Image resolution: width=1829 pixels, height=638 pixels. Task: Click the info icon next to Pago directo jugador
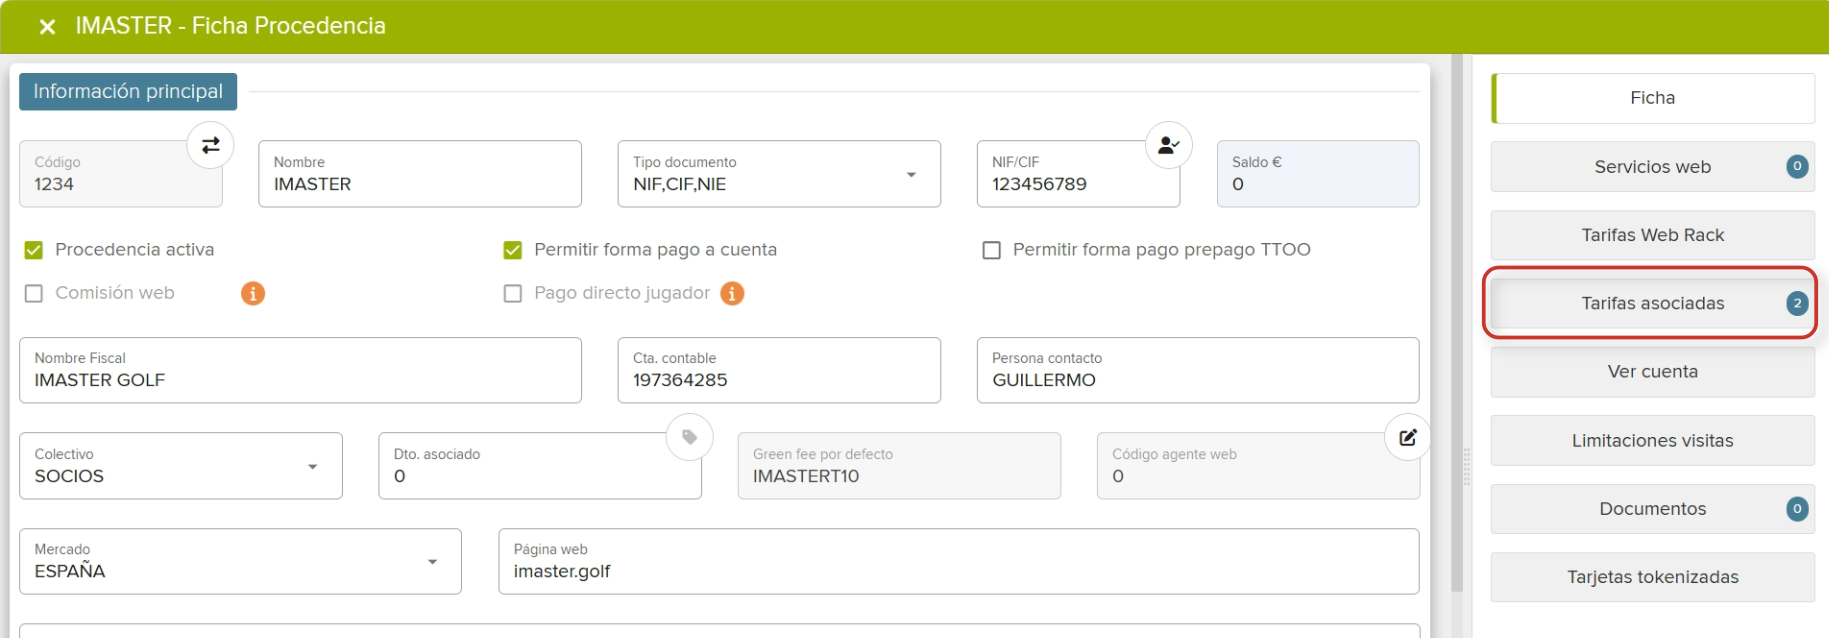[732, 293]
